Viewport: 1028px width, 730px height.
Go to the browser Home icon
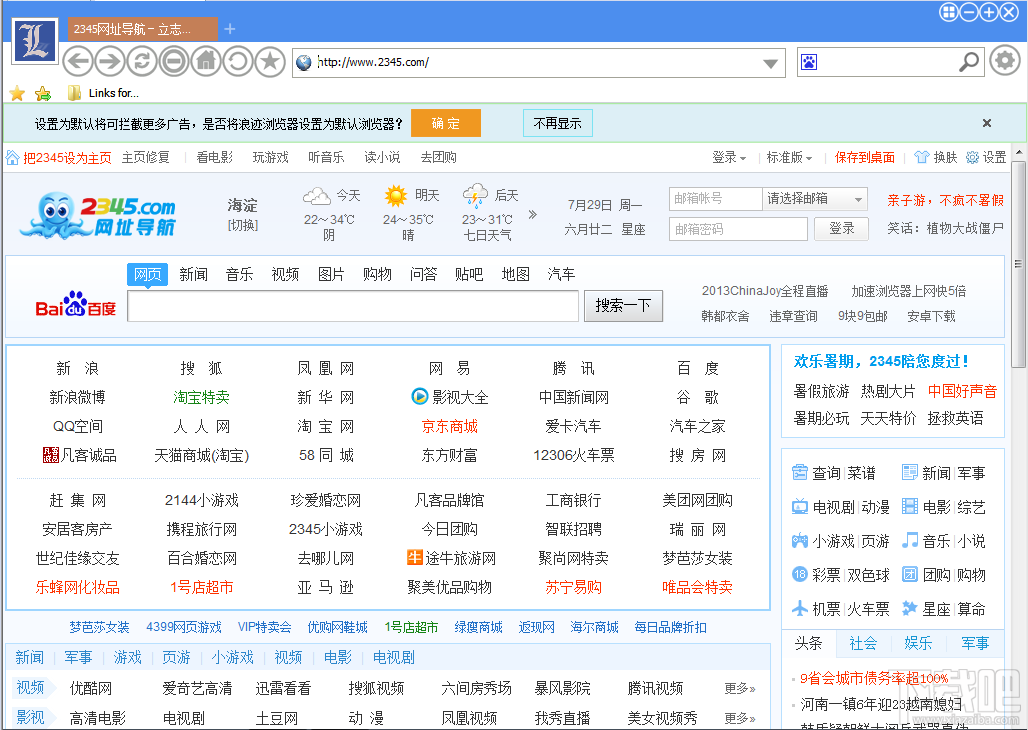point(206,62)
